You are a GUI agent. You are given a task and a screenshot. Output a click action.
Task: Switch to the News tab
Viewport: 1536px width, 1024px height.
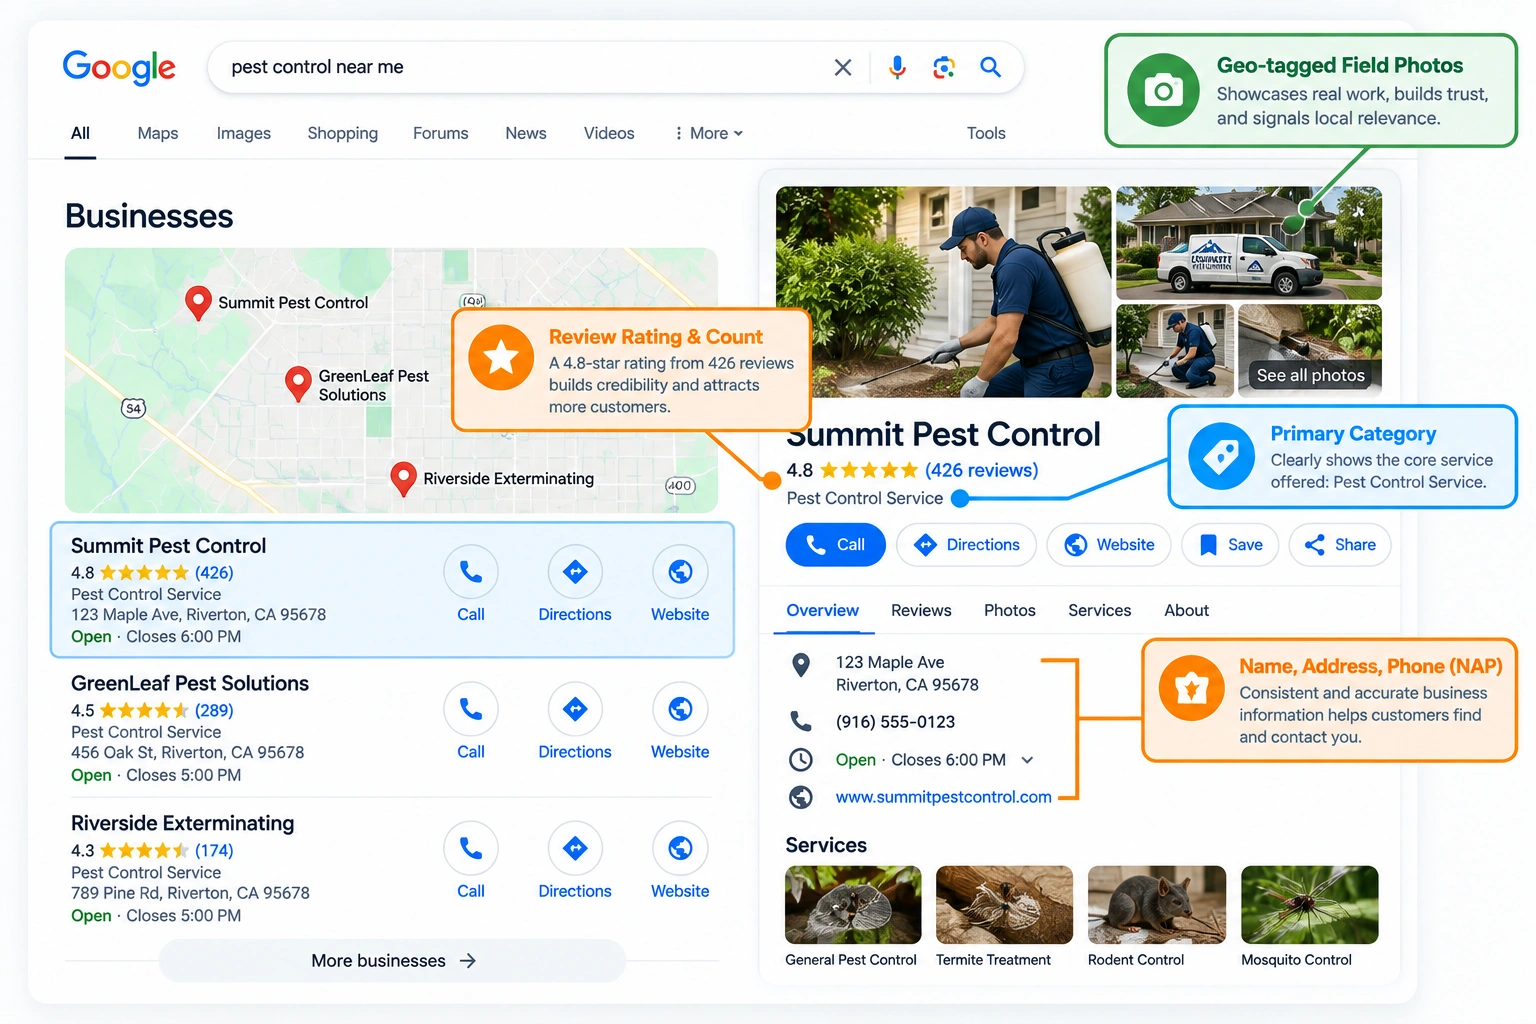[x=526, y=133]
